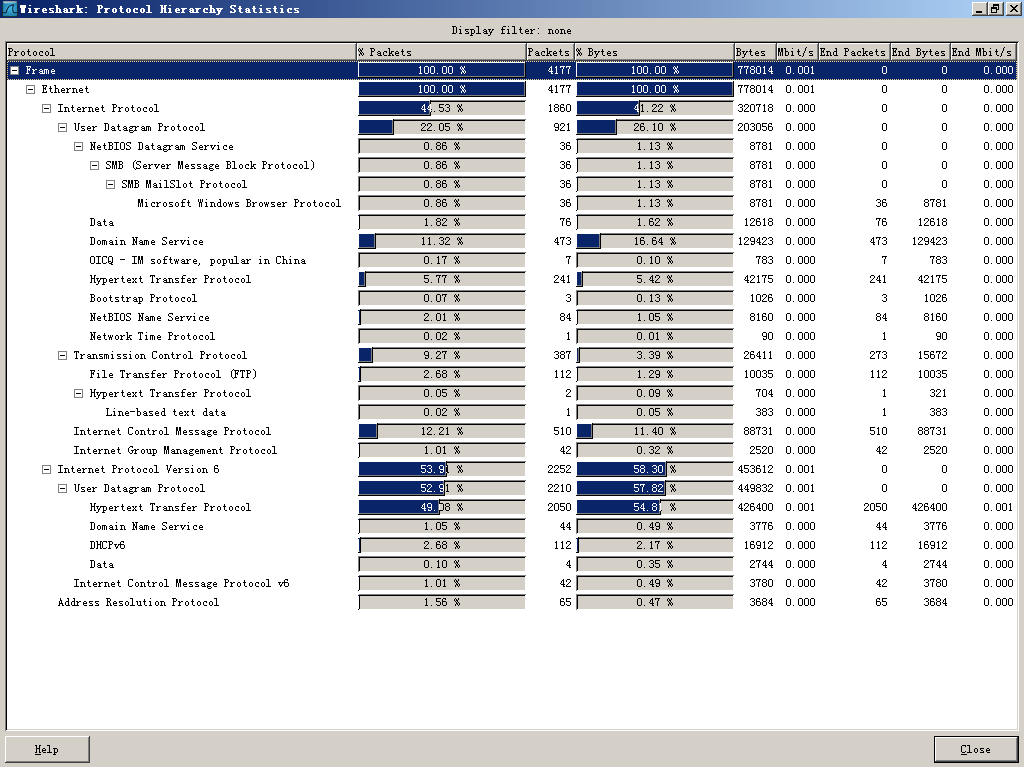Collapse SMB MailSlot Protocol node
This screenshot has height=768, width=1024.
tap(110, 184)
